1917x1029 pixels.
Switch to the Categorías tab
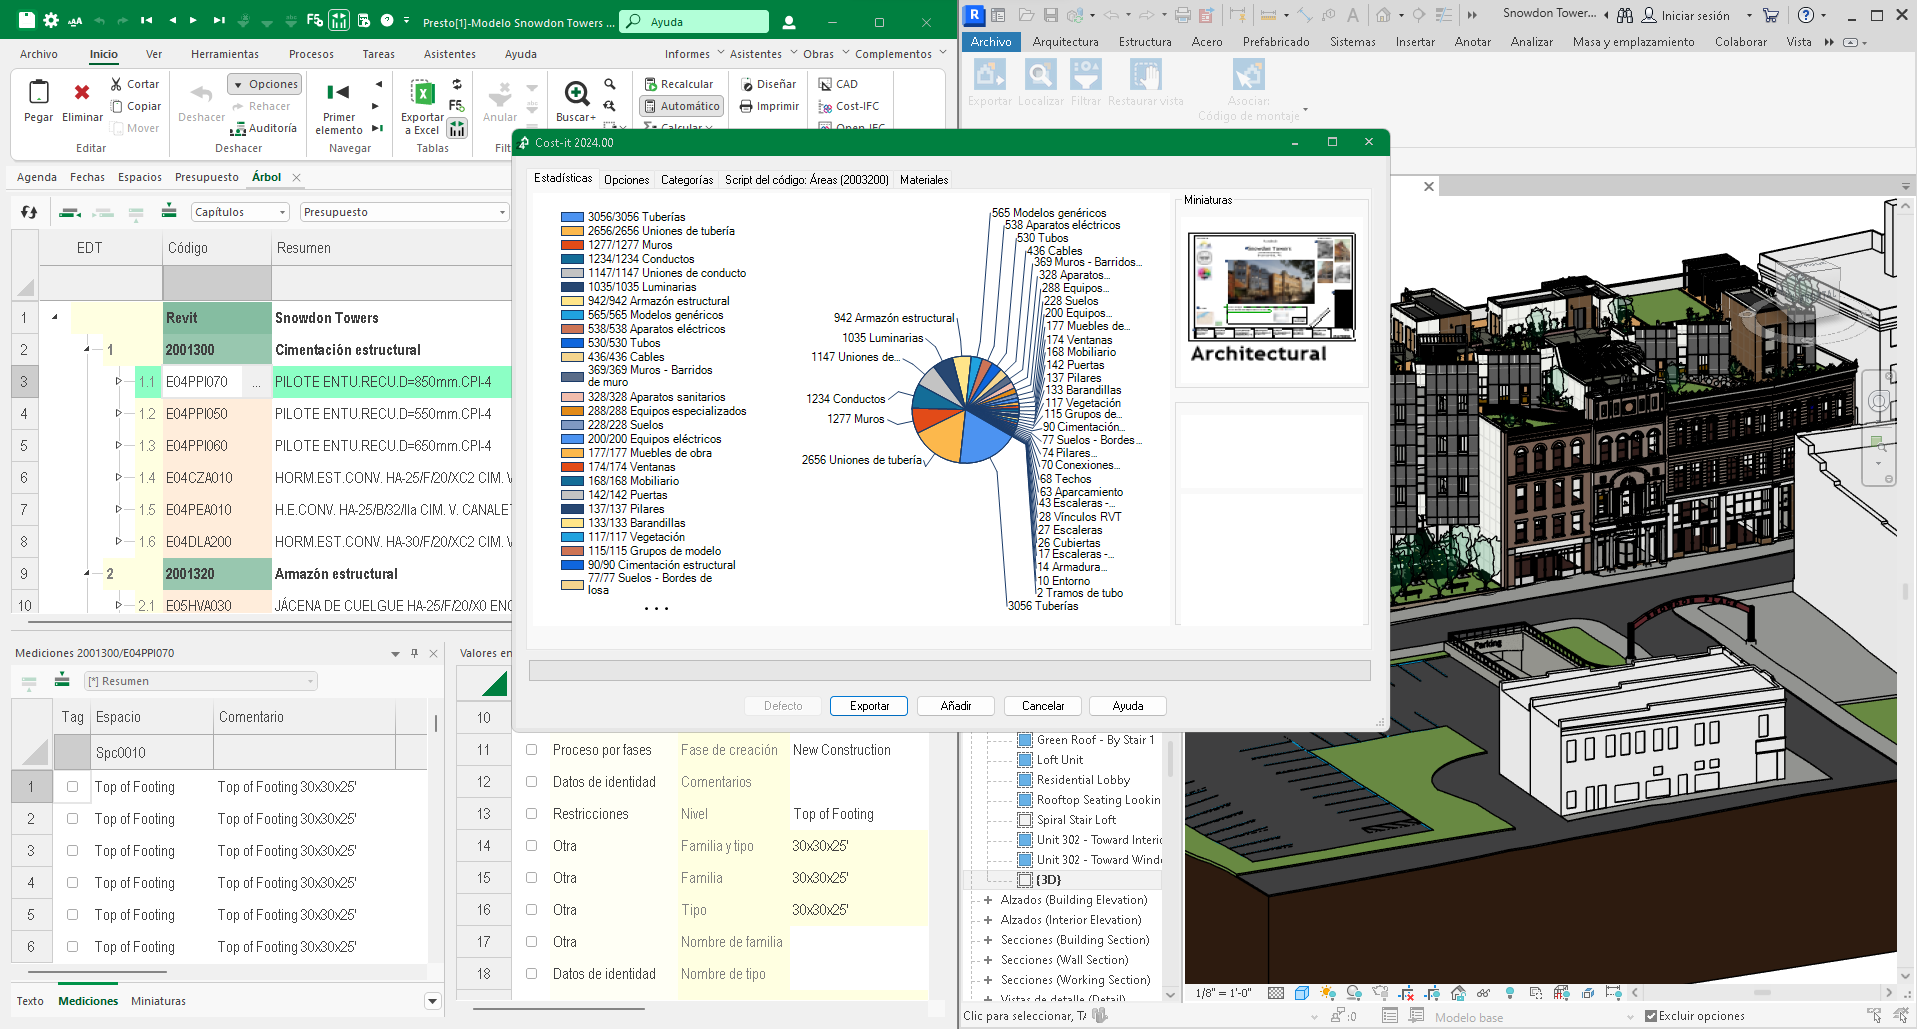(x=687, y=180)
